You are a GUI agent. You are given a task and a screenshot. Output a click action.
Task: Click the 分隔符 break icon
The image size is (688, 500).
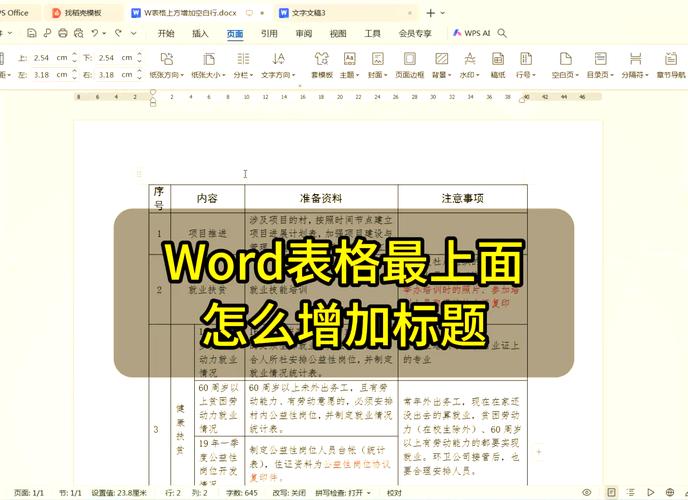(x=635, y=59)
